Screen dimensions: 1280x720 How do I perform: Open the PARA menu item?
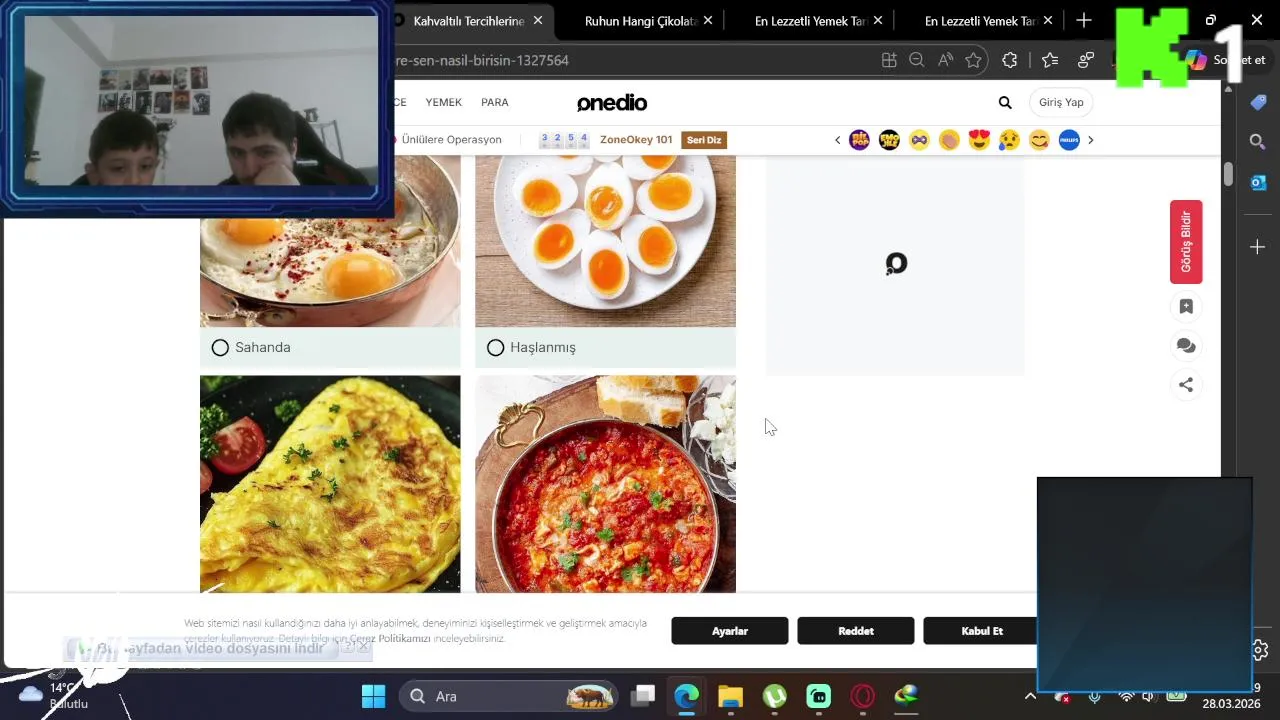[x=495, y=102]
